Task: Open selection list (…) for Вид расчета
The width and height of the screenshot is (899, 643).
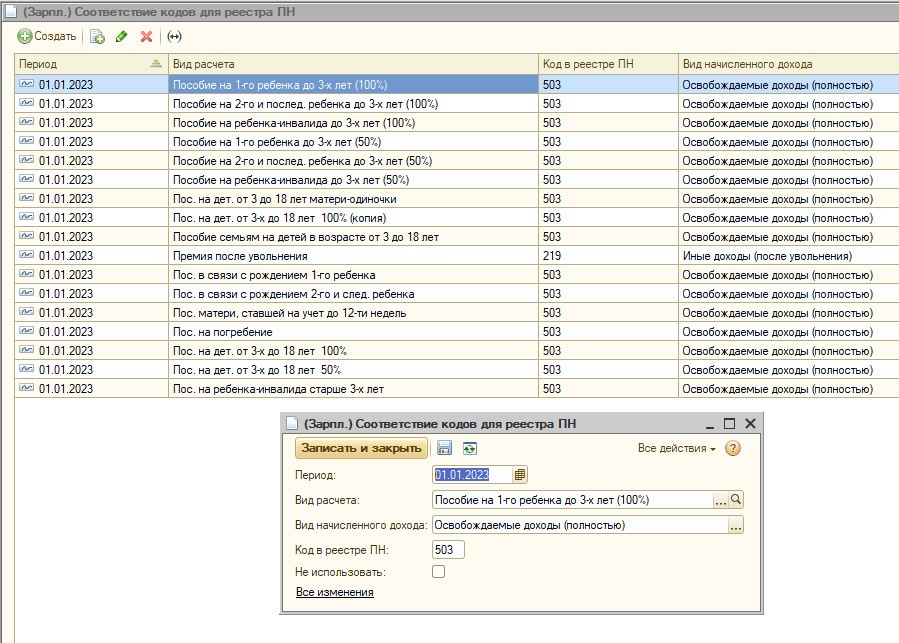Action: [719, 500]
